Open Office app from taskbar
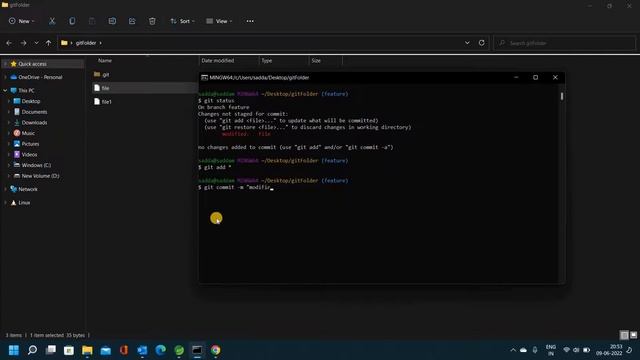 click(124, 350)
